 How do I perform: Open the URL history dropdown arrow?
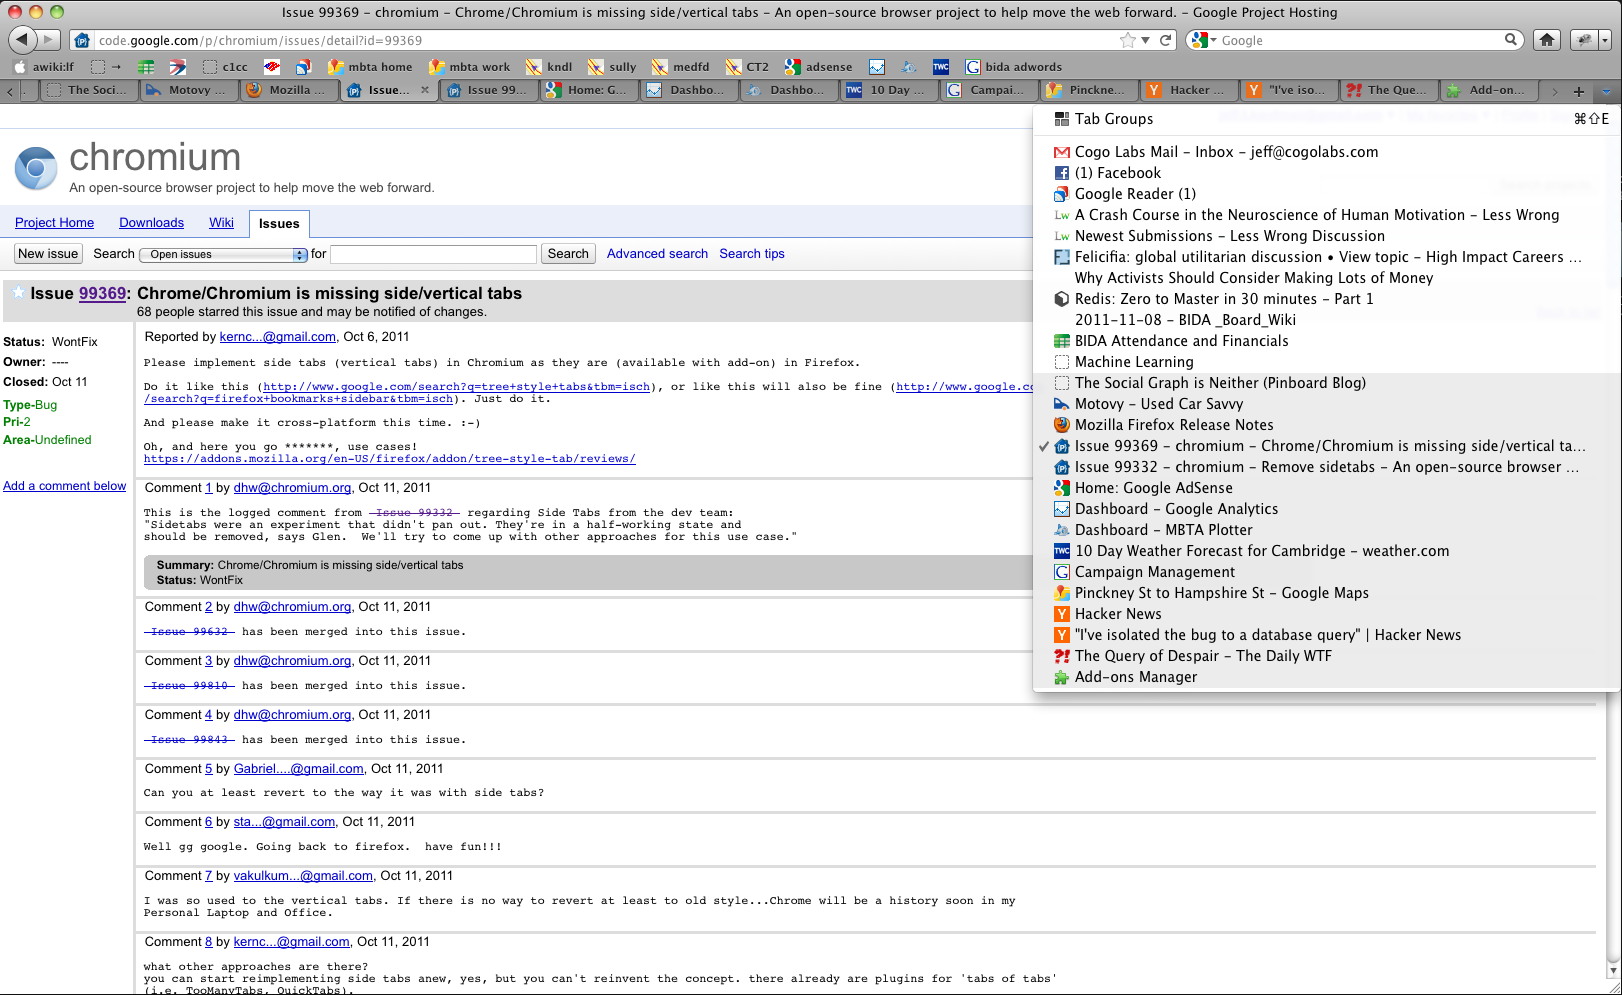[x=1146, y=40]
